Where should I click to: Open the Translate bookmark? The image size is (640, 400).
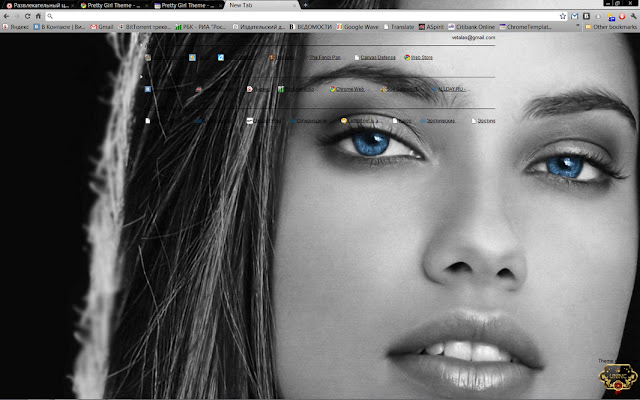point(399,27)
